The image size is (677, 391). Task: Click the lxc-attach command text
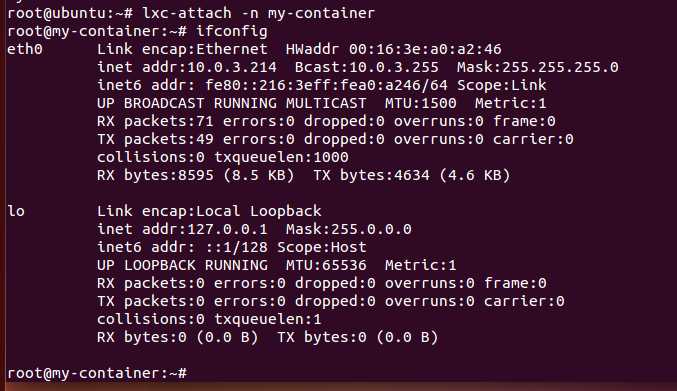[258, 13]
